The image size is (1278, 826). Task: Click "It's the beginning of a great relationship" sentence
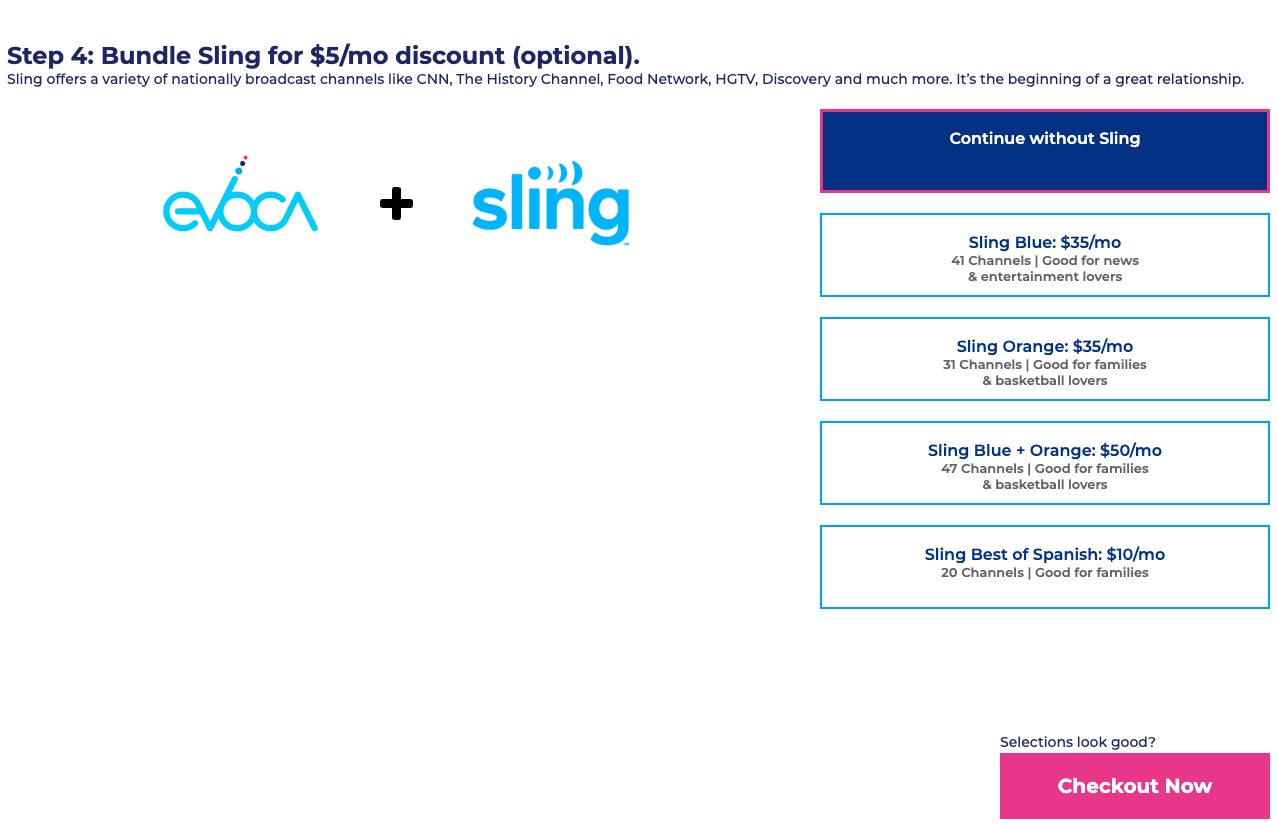(1100, 79)
